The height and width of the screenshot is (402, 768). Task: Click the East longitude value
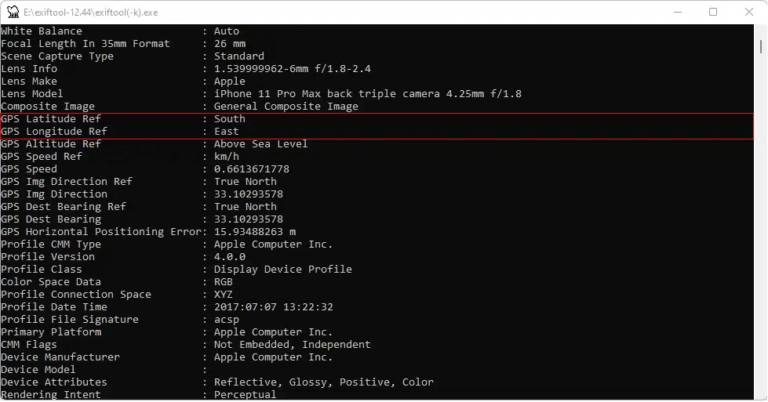[x=227, y=132]
